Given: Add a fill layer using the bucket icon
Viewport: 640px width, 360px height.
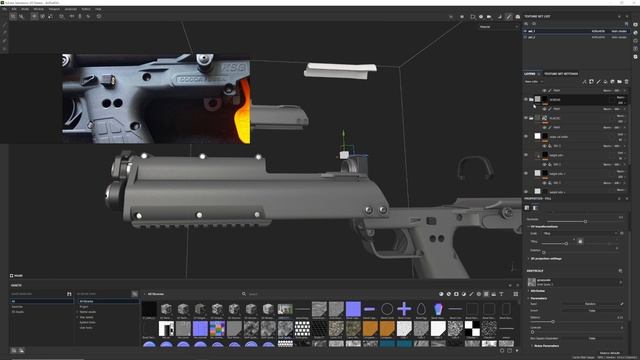Looking at the screenshot, I should coord(605,82).
